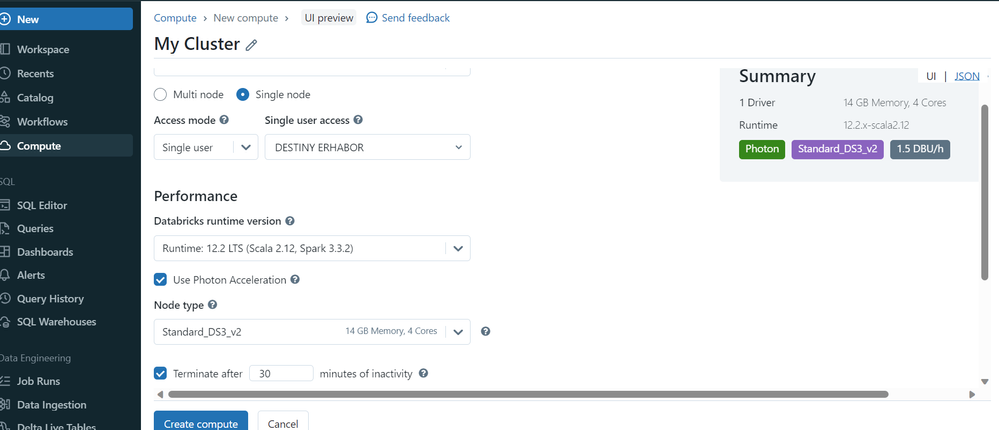
Task: Click the Alerts bell icon
Action: click(4, 275)
